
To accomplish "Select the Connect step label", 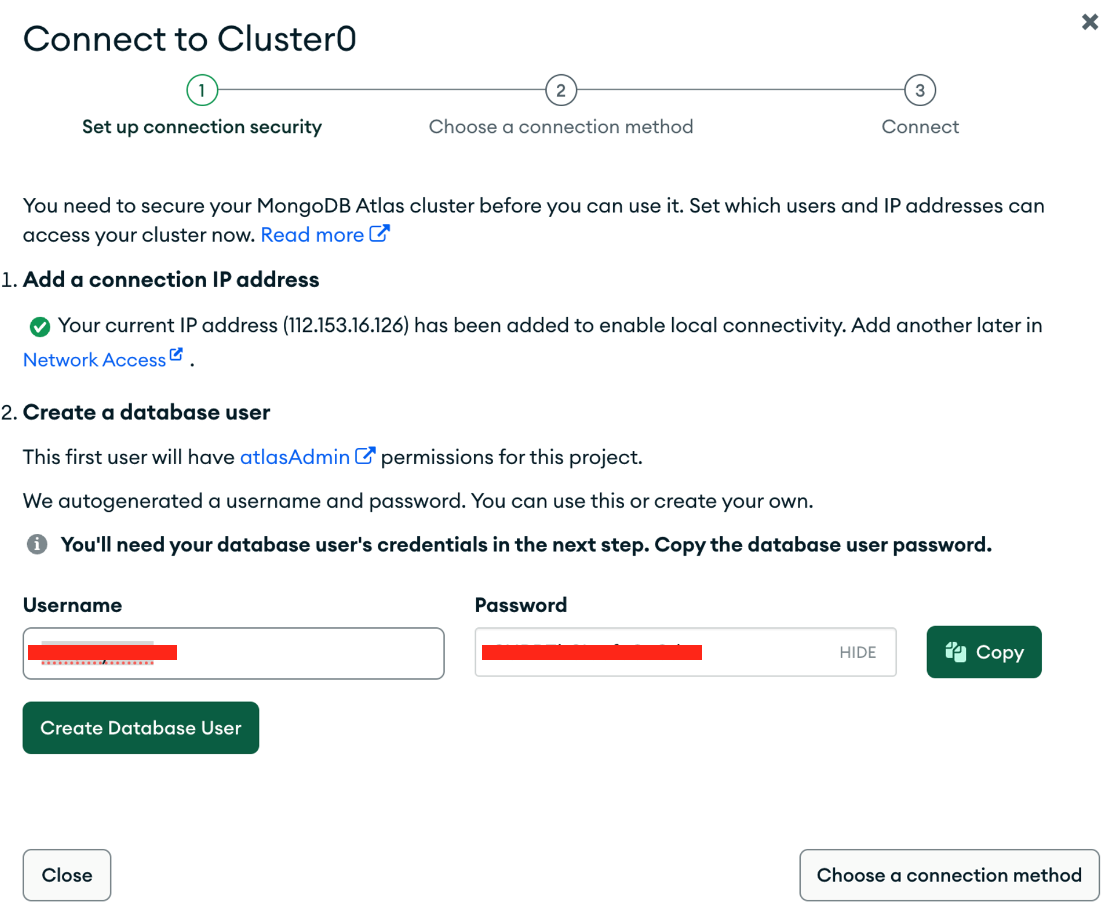I will pos(920,127).
